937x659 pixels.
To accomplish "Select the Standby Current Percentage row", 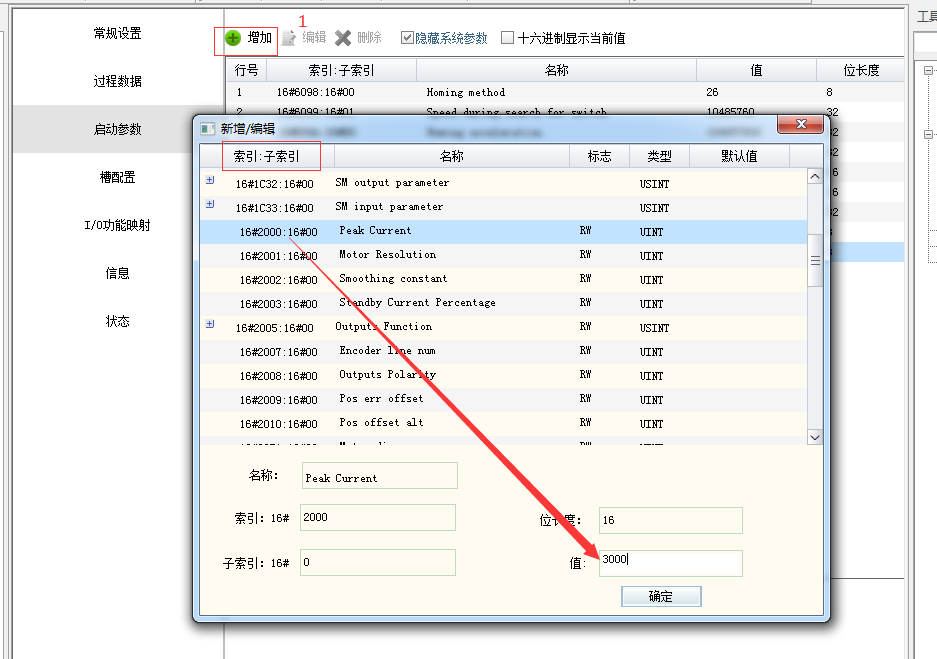I will click(504, 304).
